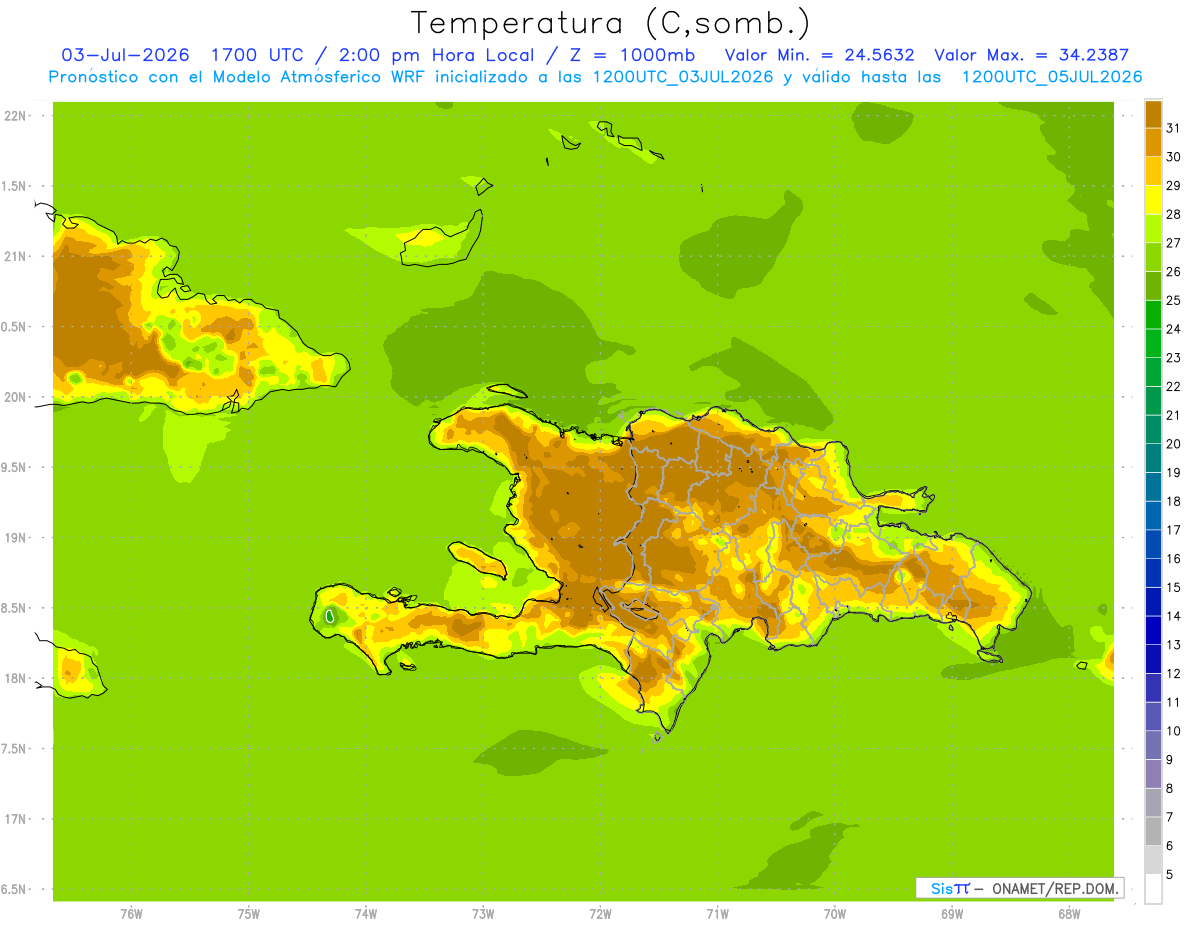Click the 1200UTC_05JUL2026 valid-until text
Screen dimensions: 1200x927
point(1052,77)
